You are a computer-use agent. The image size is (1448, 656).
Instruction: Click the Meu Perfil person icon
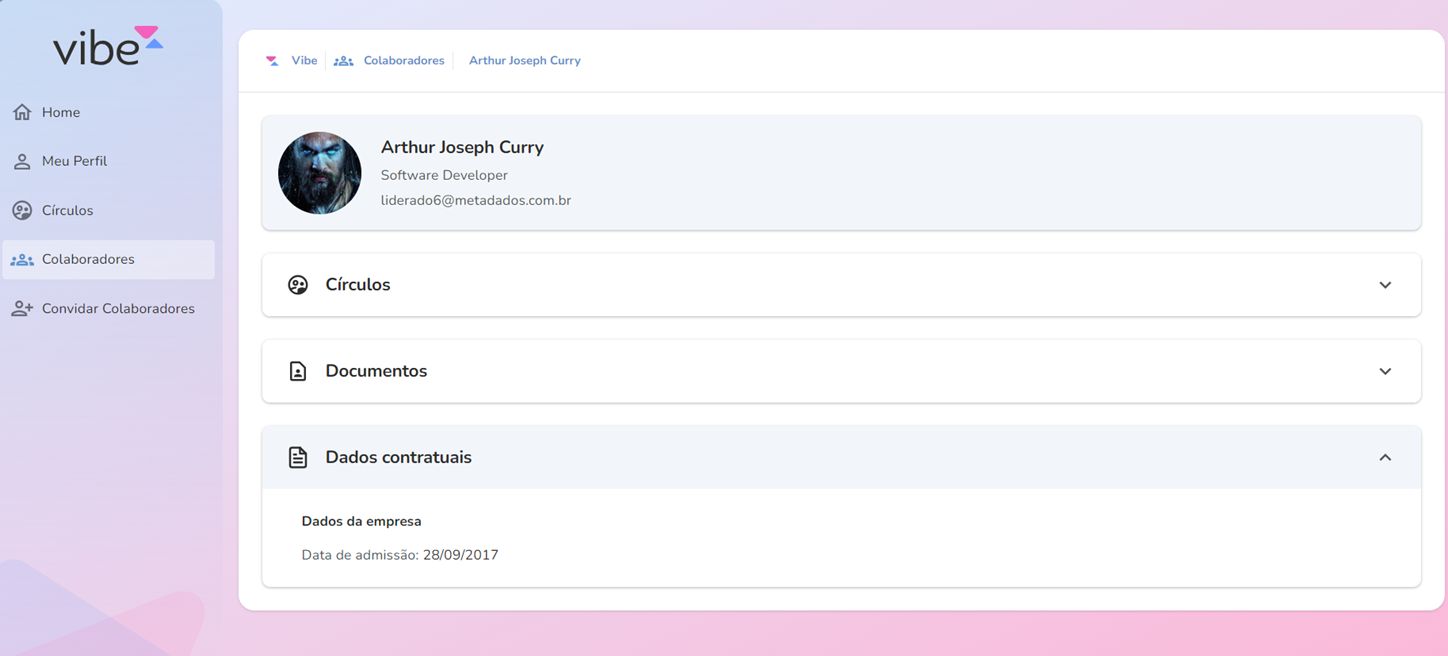pyautogui.click(x=22, y=161)
